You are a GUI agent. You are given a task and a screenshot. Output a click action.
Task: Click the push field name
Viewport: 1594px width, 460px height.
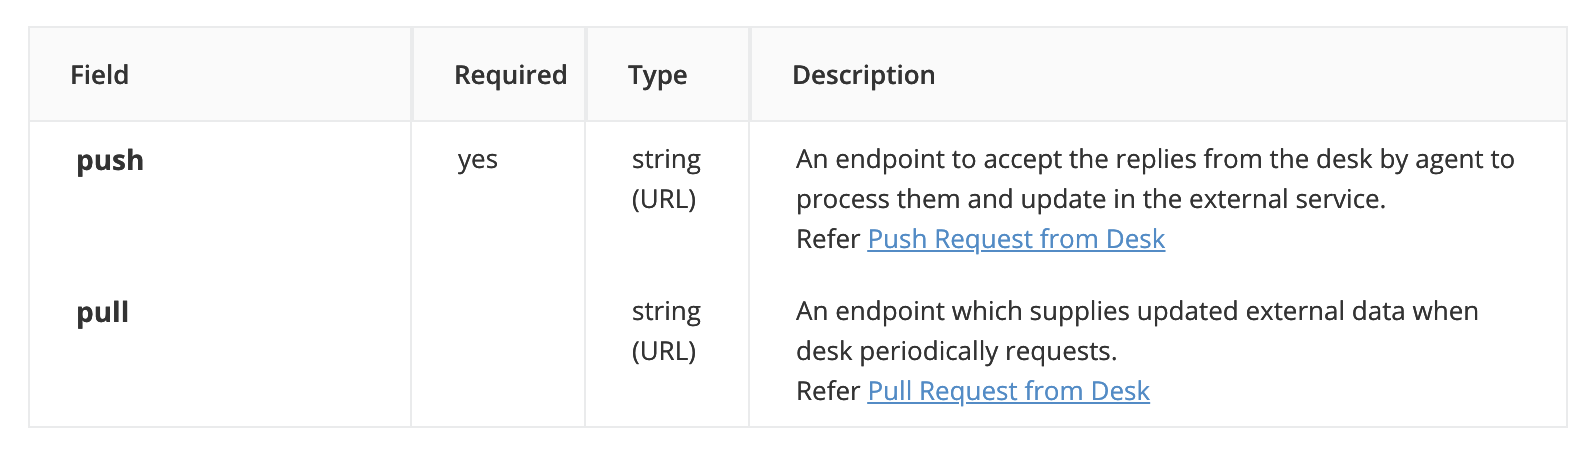(x=110, y=160)
